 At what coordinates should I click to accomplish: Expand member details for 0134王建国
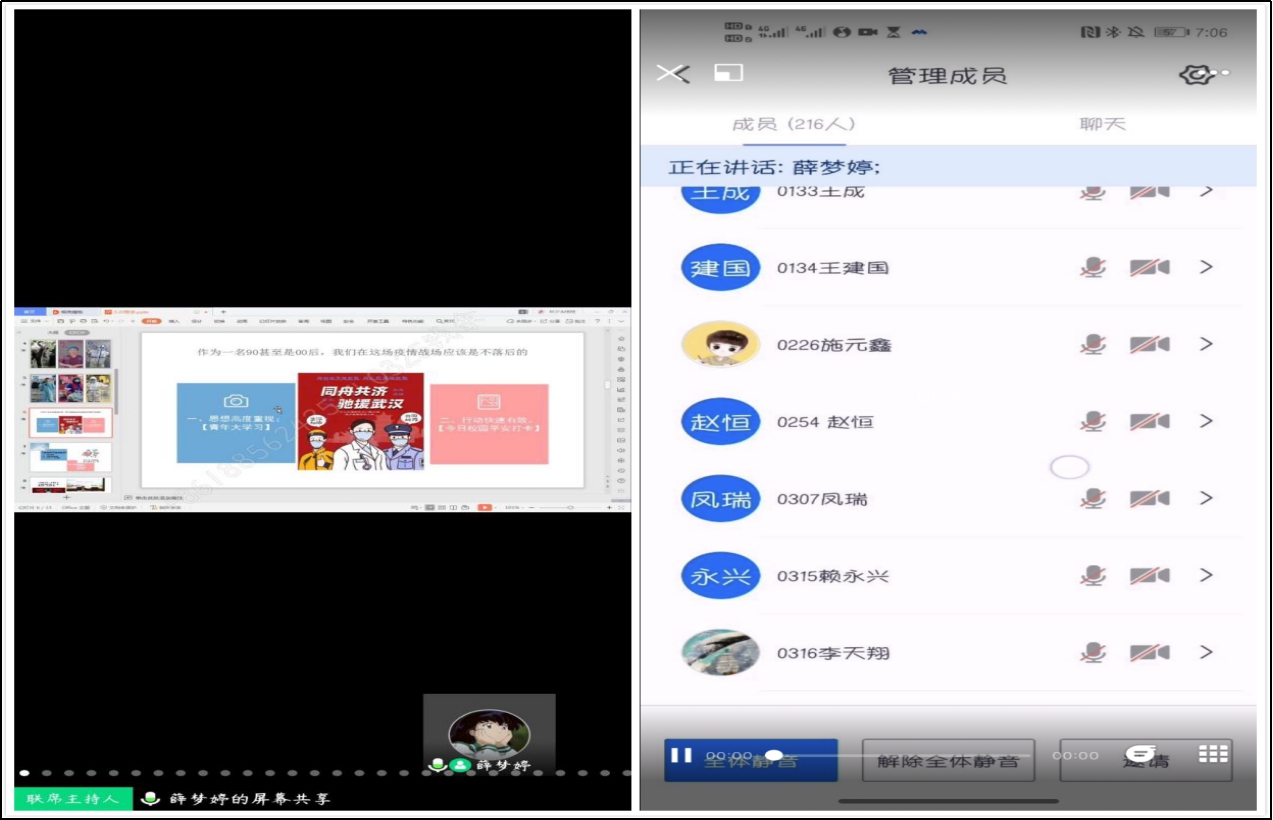(1207, 267)
